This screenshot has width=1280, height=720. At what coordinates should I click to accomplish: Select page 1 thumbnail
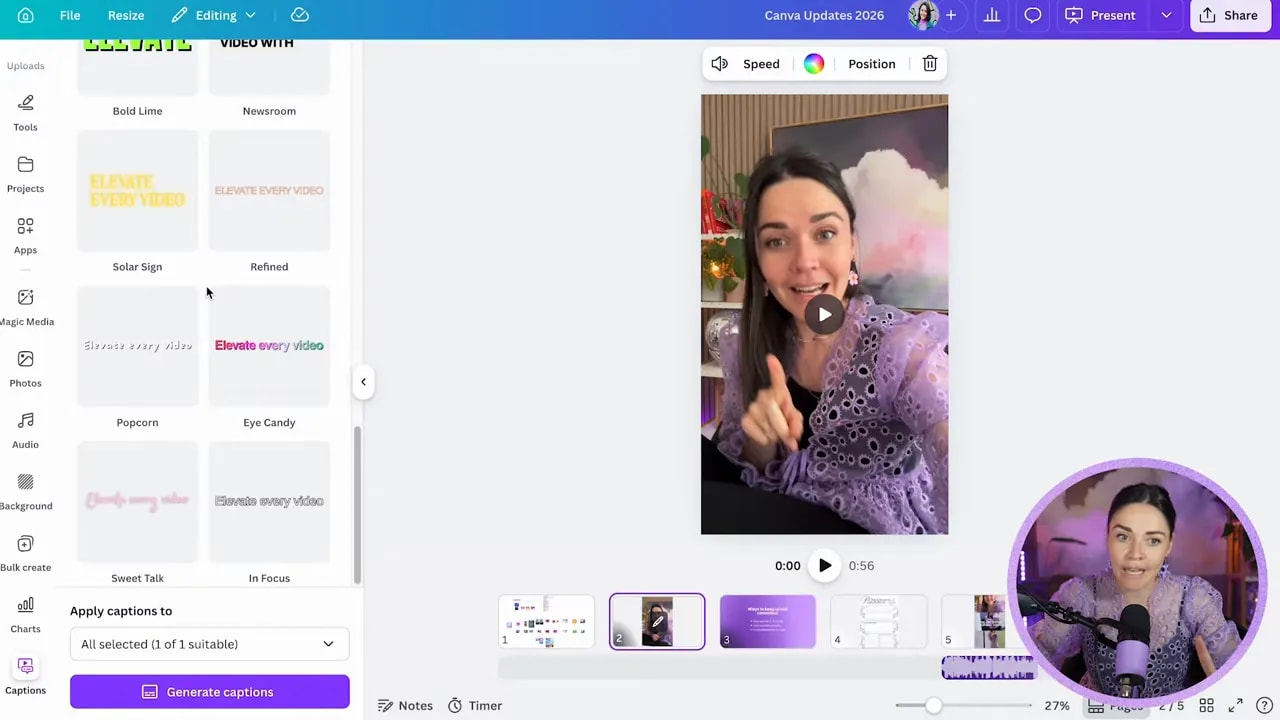(546, 622)
